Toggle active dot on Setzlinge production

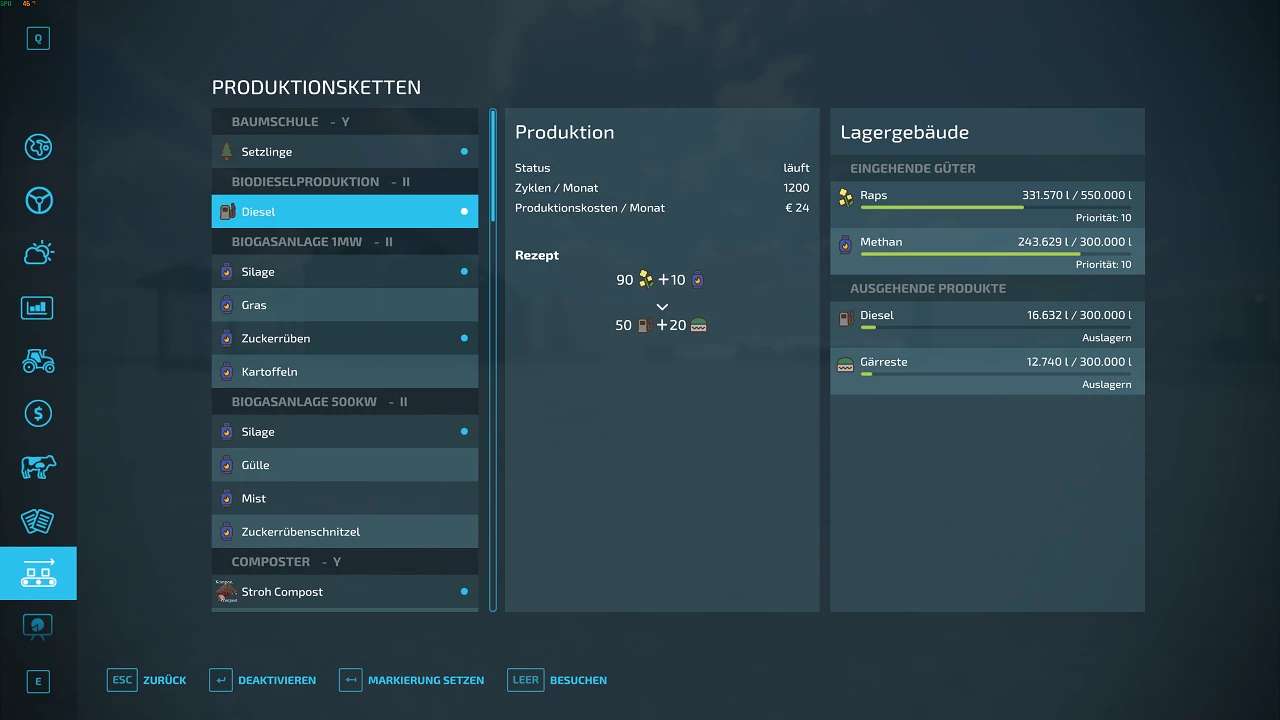click(464, 152)
